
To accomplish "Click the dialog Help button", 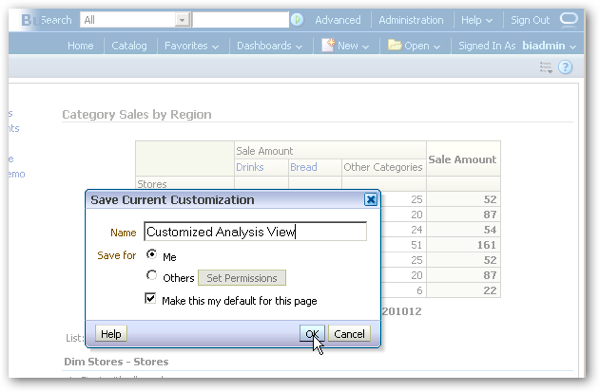I will pyautogui.click(x=111, y=334).
